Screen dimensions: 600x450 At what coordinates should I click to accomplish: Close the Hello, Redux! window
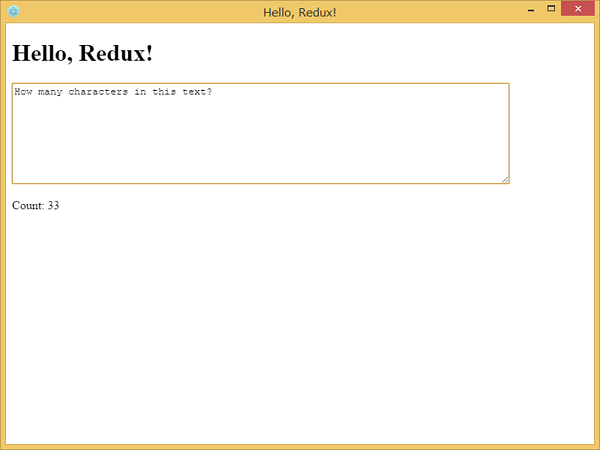(x=578, y=8)
